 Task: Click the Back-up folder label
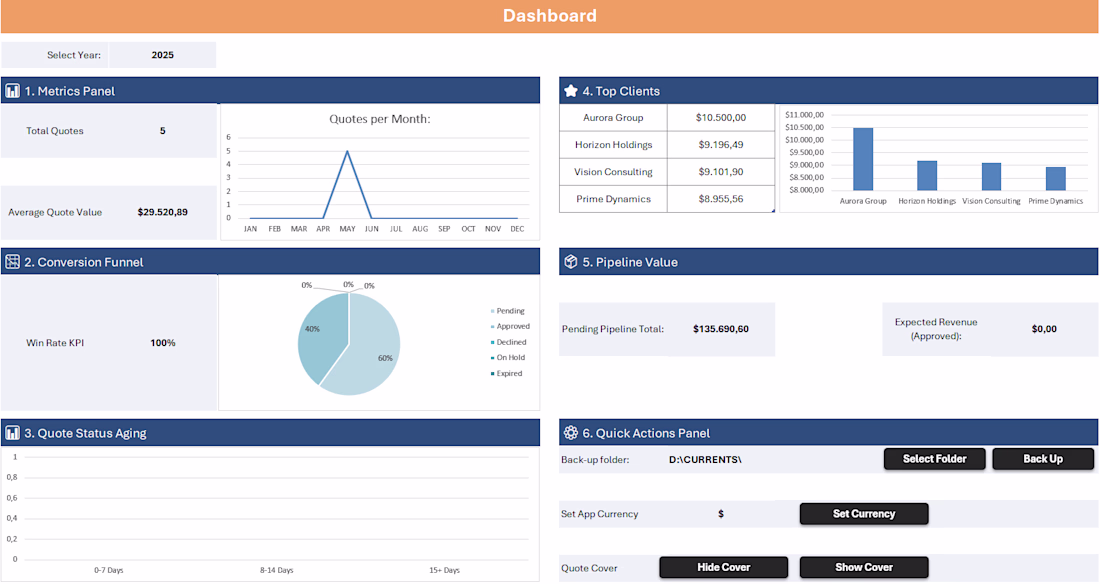595,460
